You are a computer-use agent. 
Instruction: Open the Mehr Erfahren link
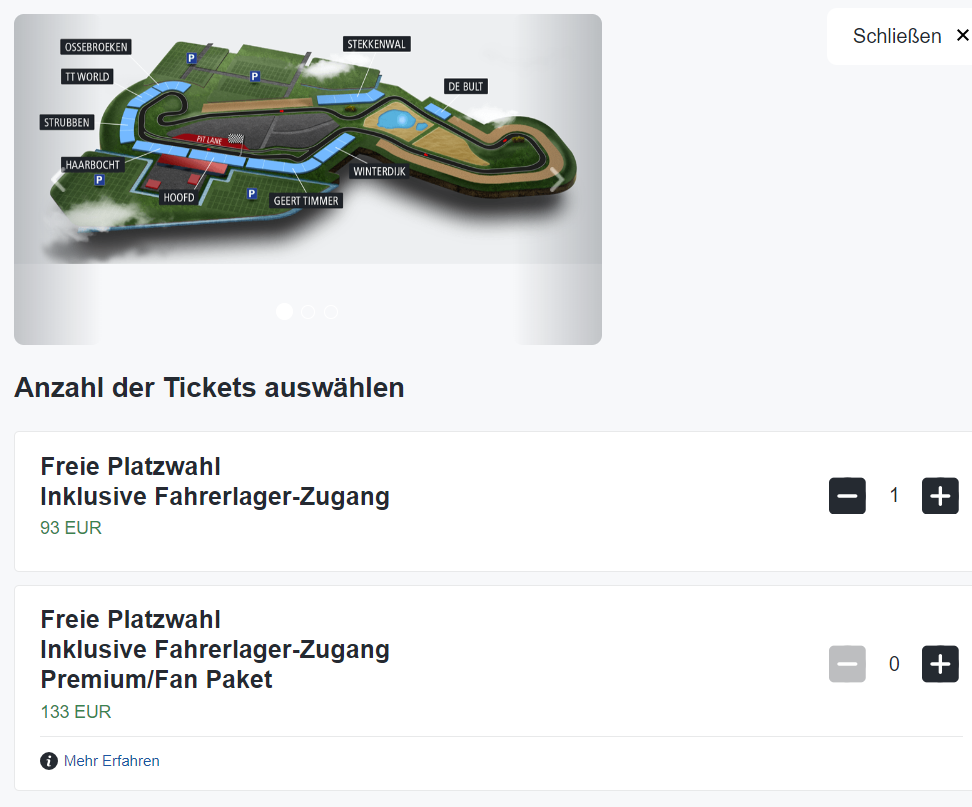click(111, 761)
